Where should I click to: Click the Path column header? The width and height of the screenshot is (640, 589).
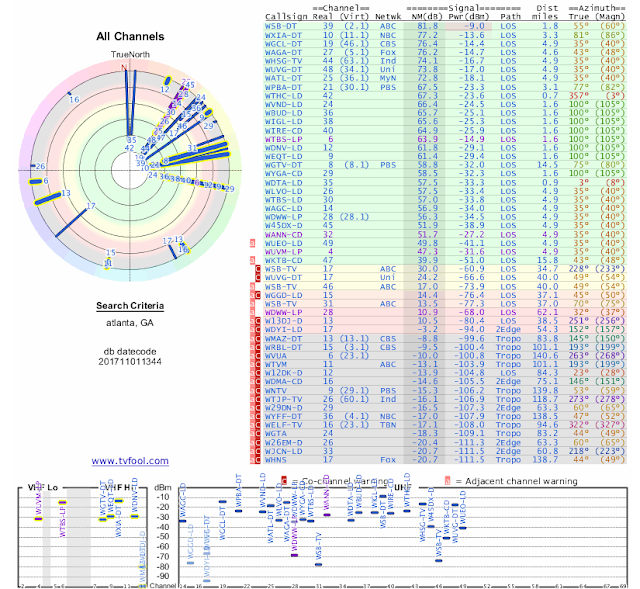coord(510,17)
